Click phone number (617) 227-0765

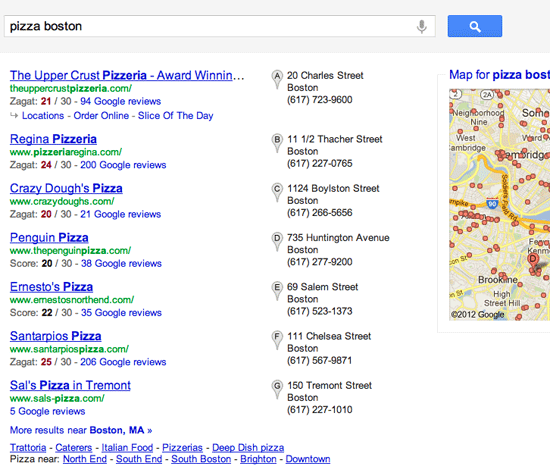[320, 163]
